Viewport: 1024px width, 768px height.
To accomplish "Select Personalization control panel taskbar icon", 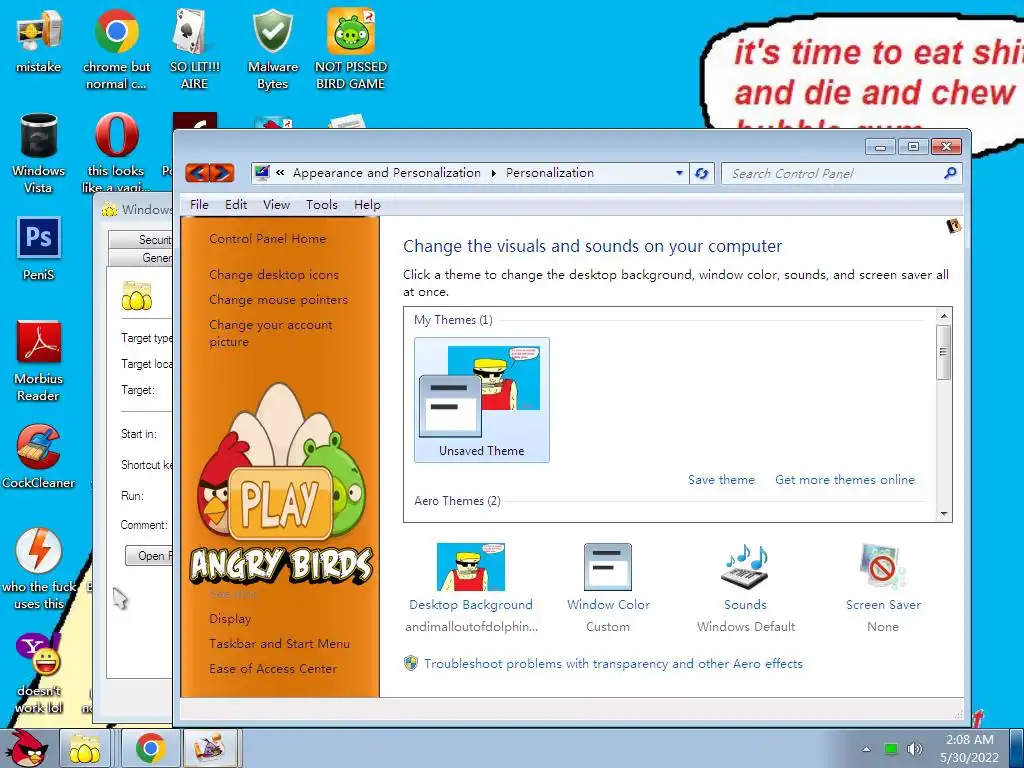I will (x=208, y=748).
